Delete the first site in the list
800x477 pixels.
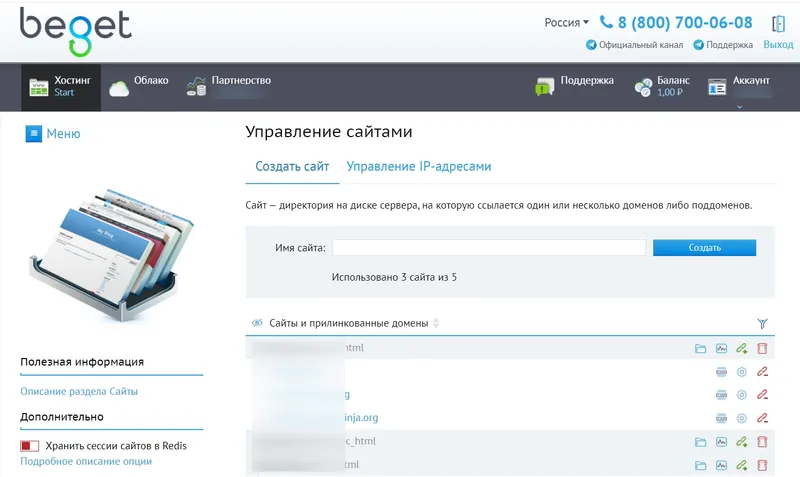762,348
